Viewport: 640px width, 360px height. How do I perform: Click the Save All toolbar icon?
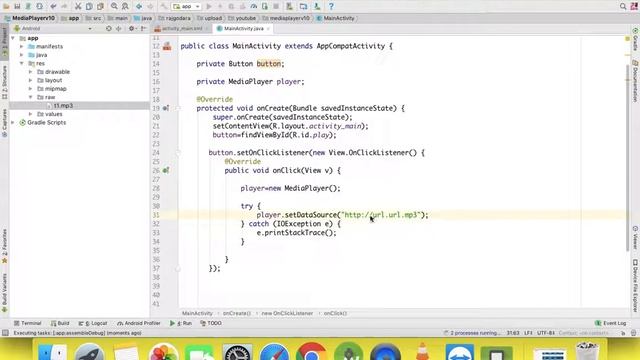coord(17,7)
